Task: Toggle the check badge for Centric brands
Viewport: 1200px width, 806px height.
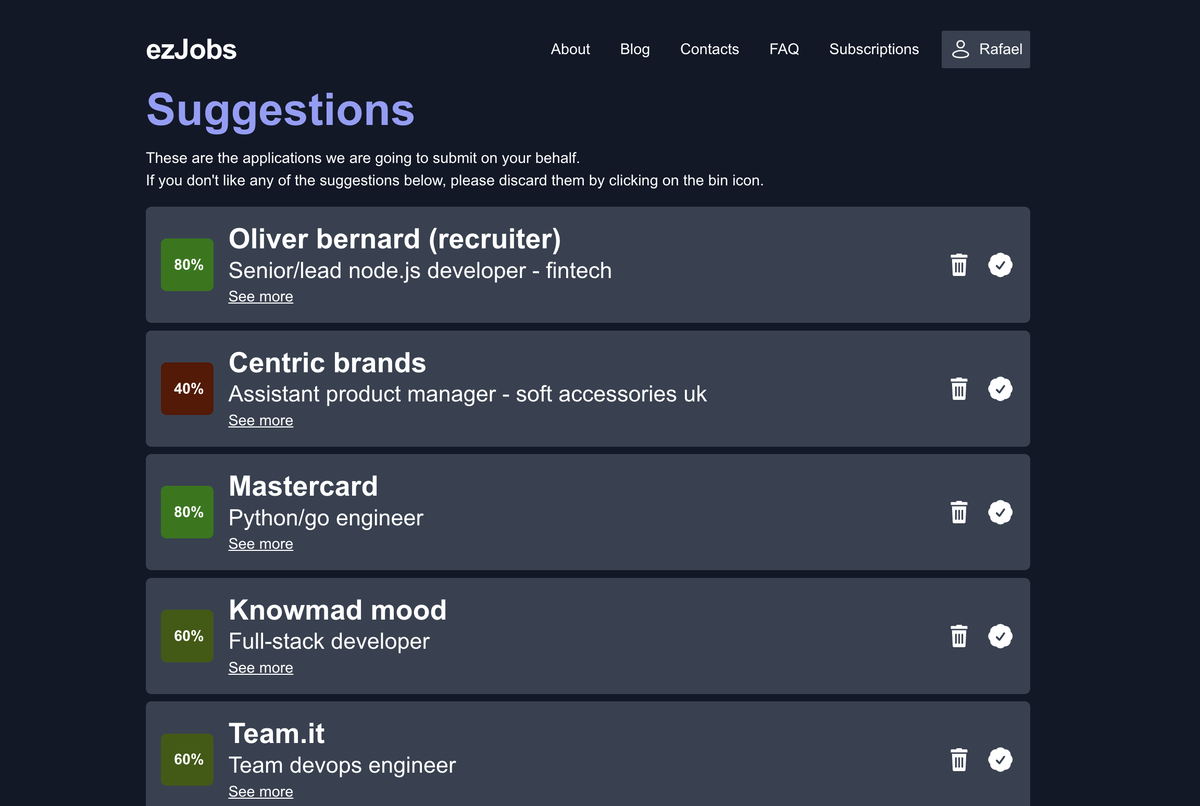Action: click(x=1000, y=389)
